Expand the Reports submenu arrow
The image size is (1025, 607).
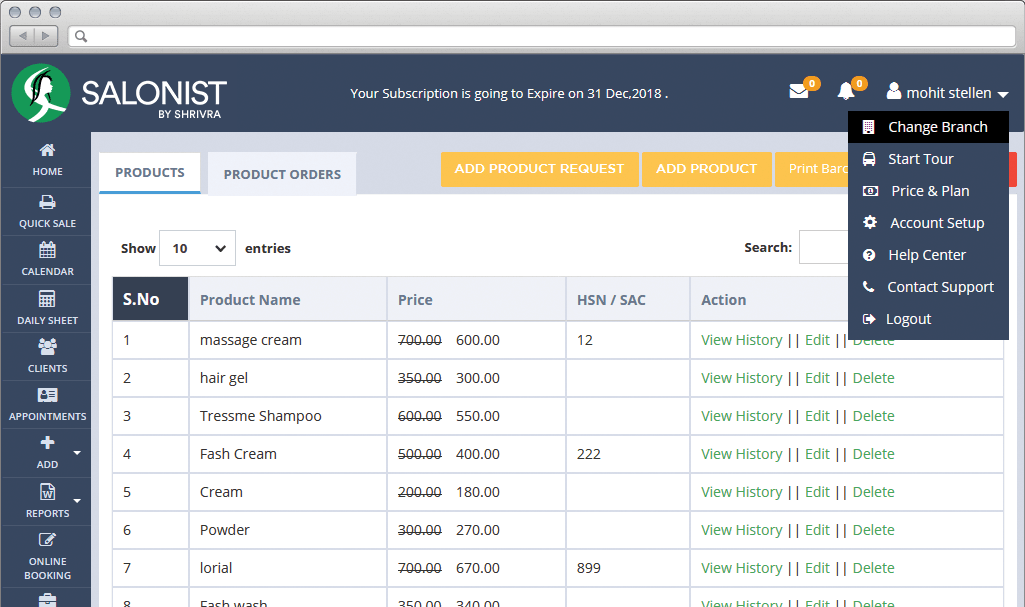pyautogui.click(x=77, y=501)
